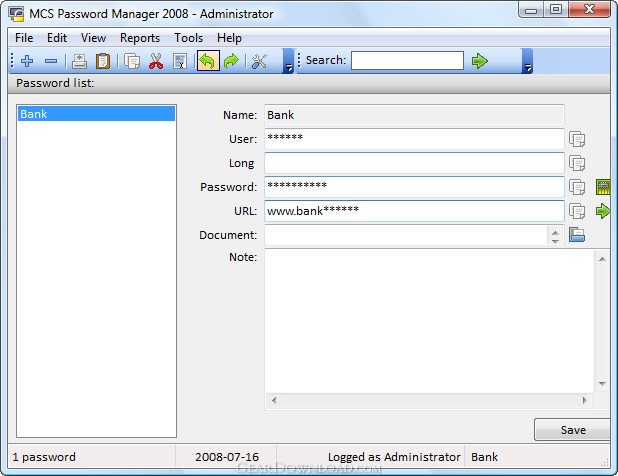The height and width of the screenshot is (476, 618).
Task: Maximize the Password Manager window
Action: [x=556, y=10]
